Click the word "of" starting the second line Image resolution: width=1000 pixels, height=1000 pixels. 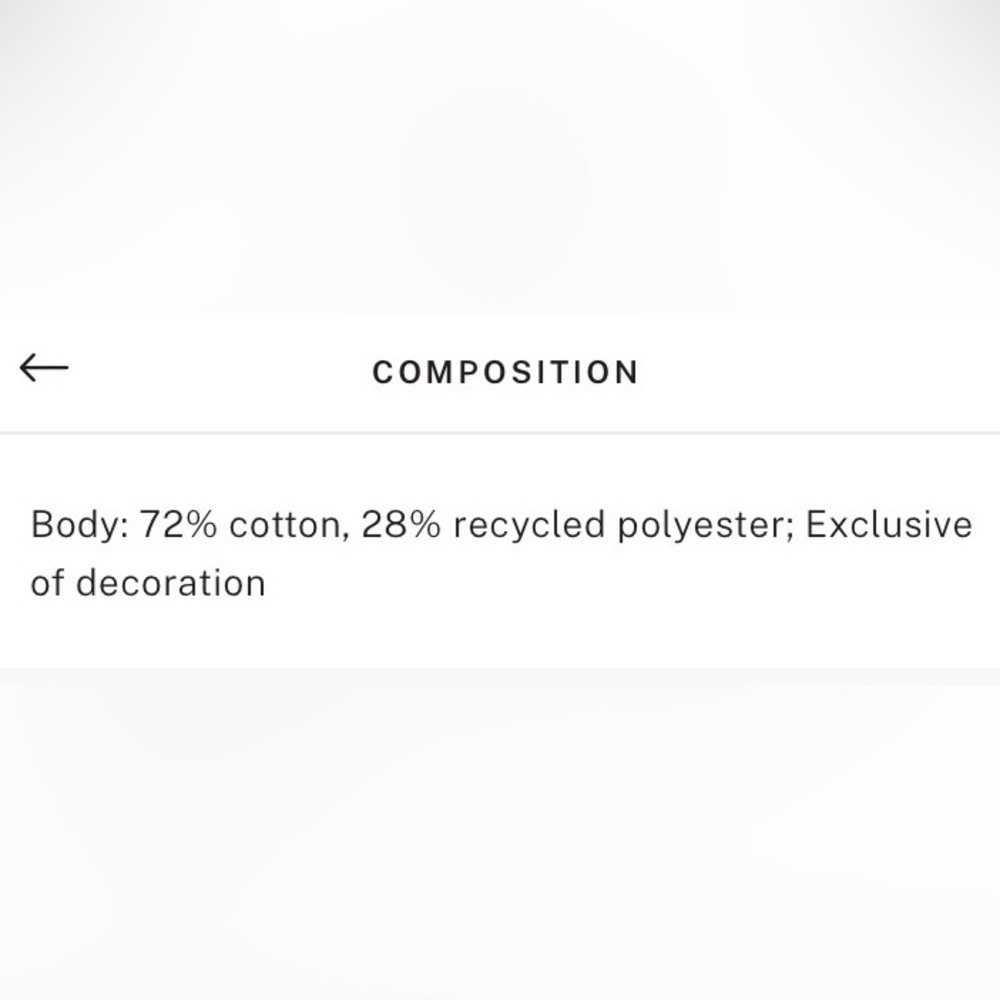tap(47, 583)
